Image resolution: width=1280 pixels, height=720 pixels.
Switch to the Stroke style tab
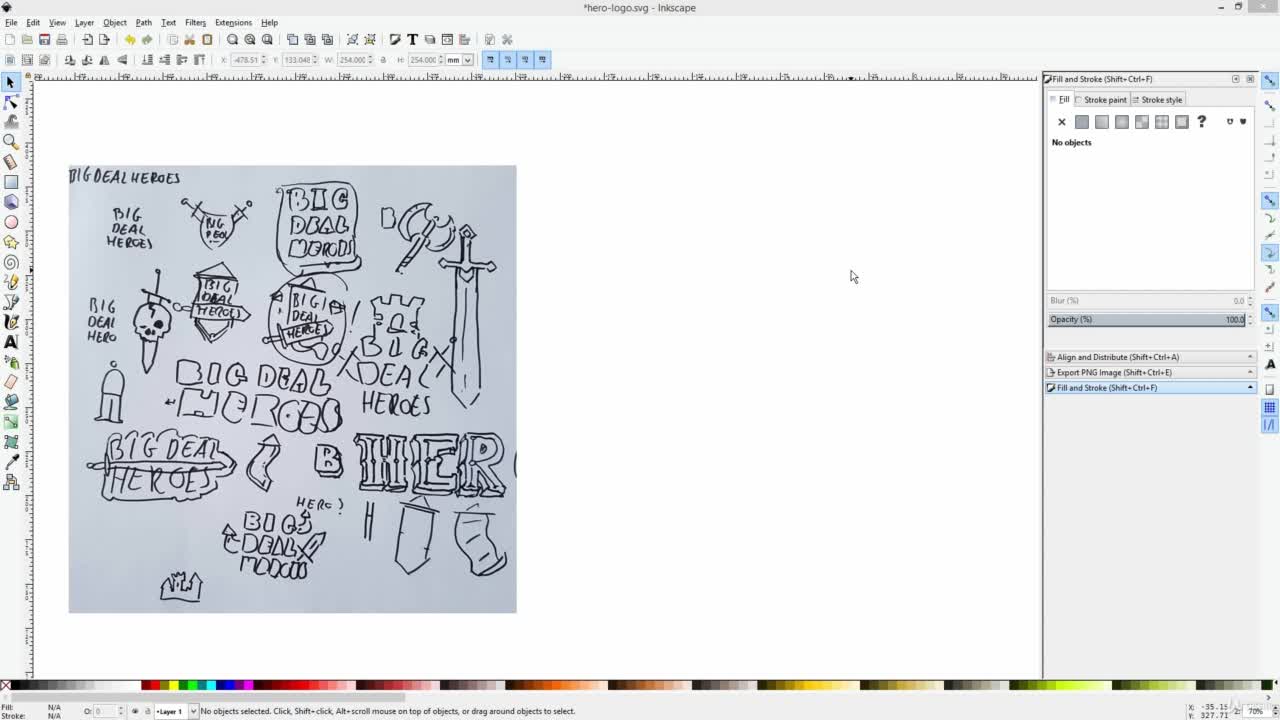click(x=1157, y=100)
